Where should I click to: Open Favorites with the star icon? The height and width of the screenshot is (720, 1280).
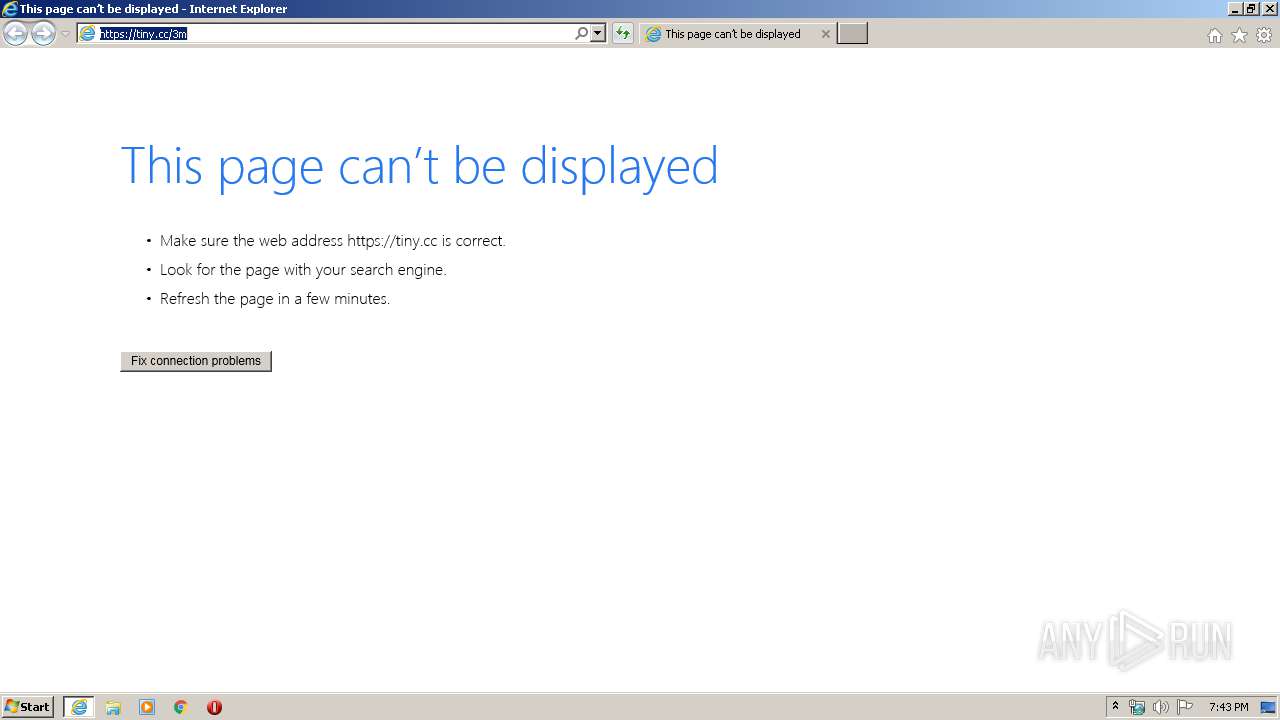[1239, 35]
